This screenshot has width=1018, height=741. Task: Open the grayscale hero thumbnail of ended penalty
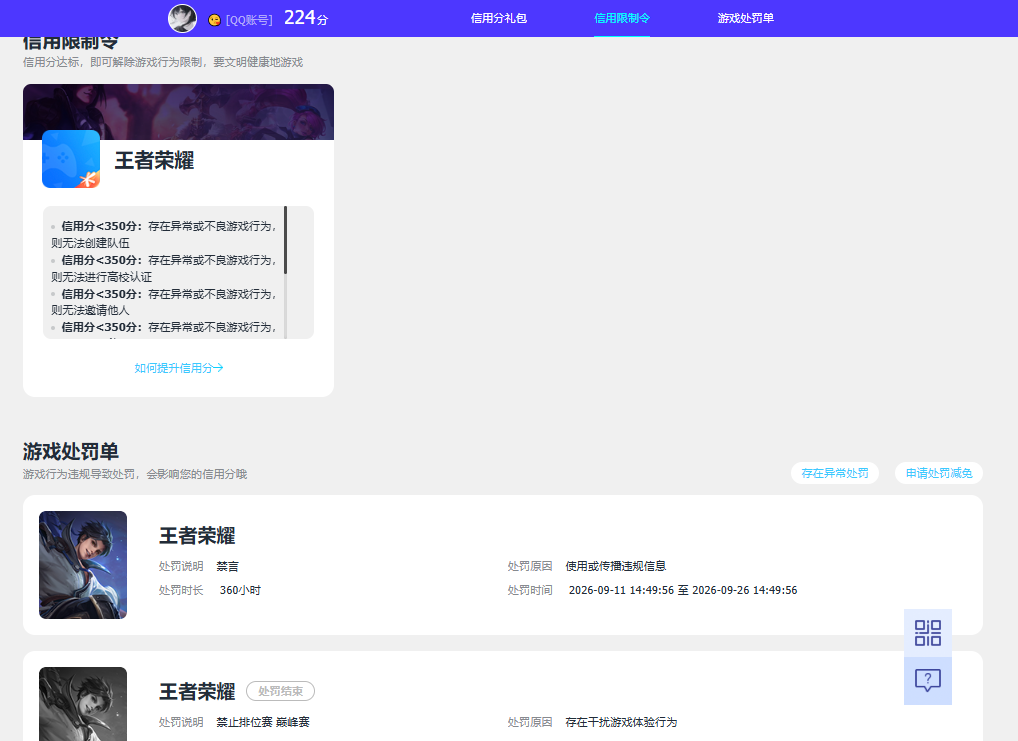pos(83,704)
